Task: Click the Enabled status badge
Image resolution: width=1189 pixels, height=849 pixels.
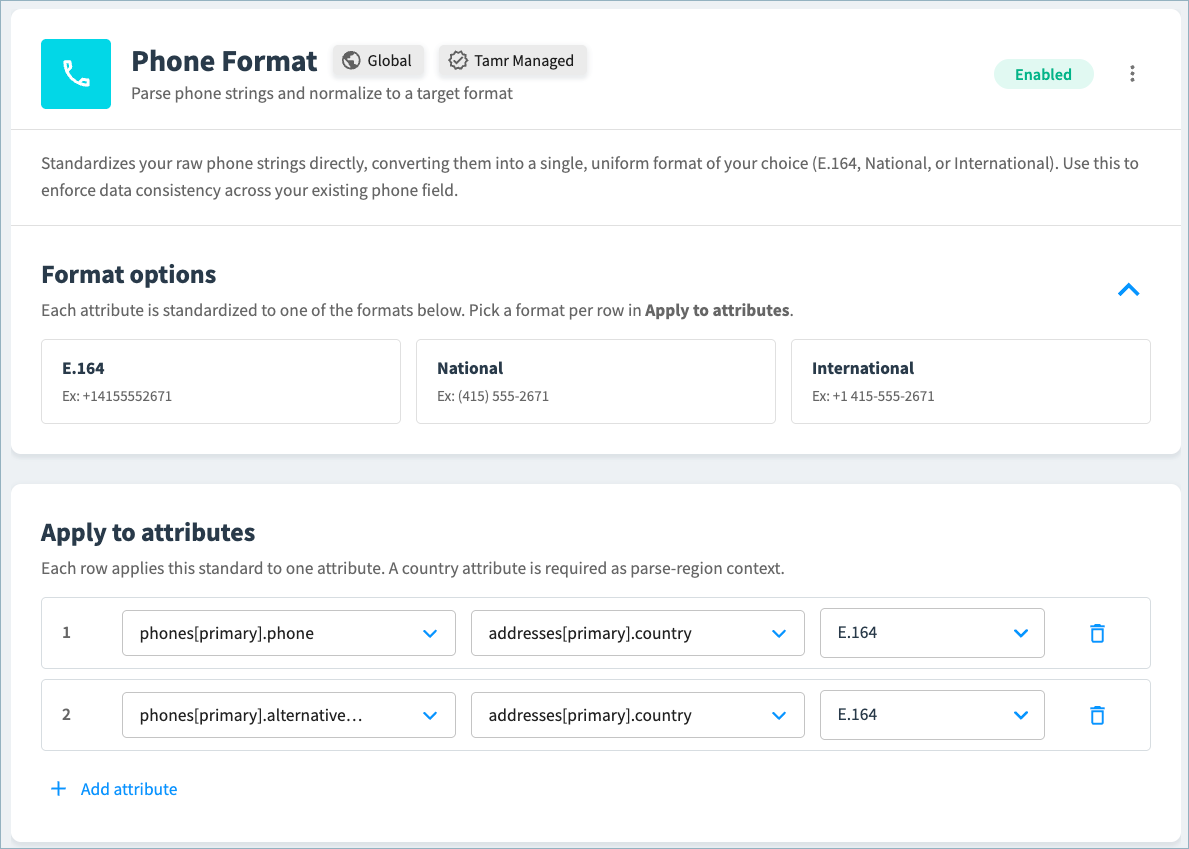Action: click(x=1043, y=74)
